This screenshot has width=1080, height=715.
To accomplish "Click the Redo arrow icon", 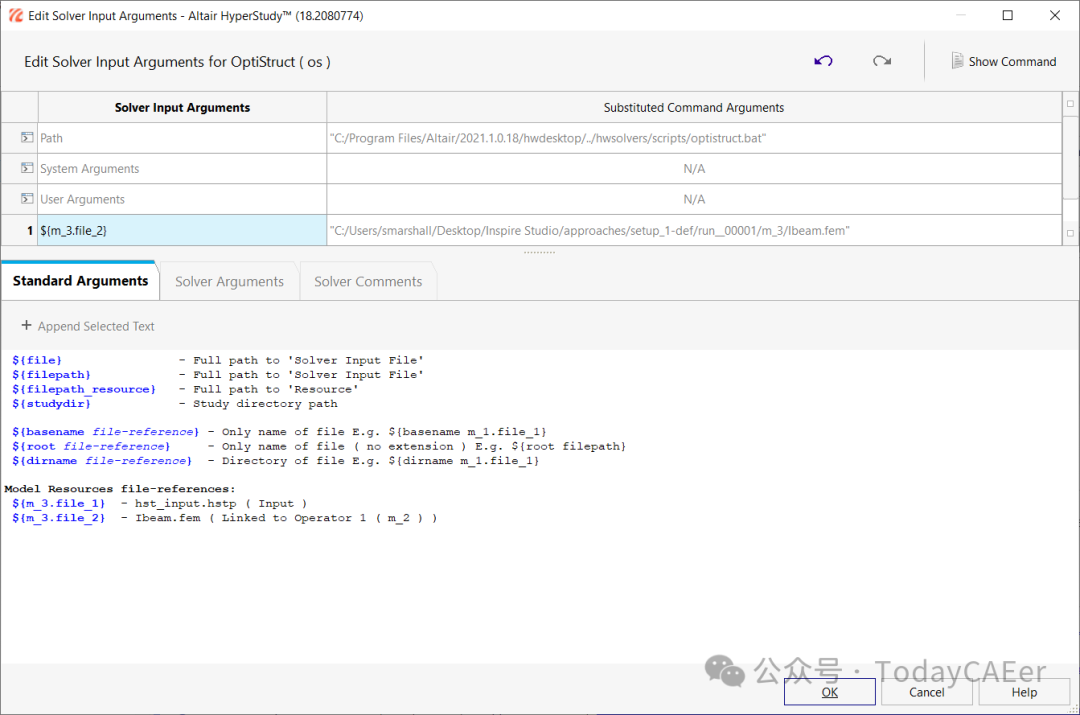I will coord(882,61).
